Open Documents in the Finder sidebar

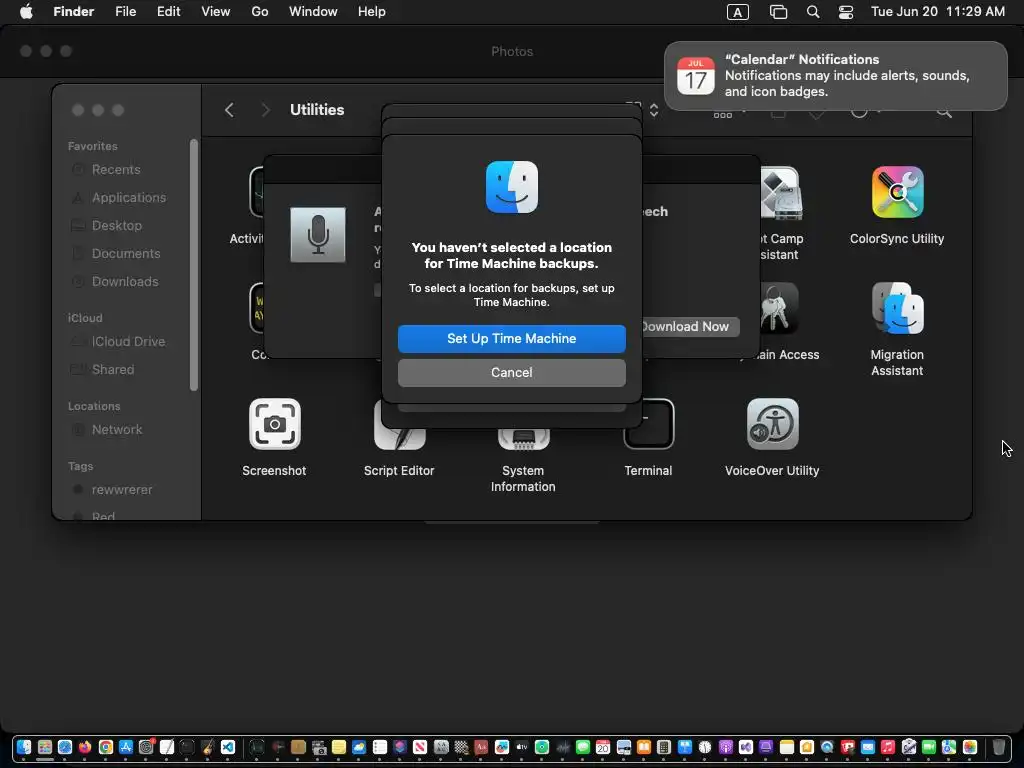pos(125,254)
